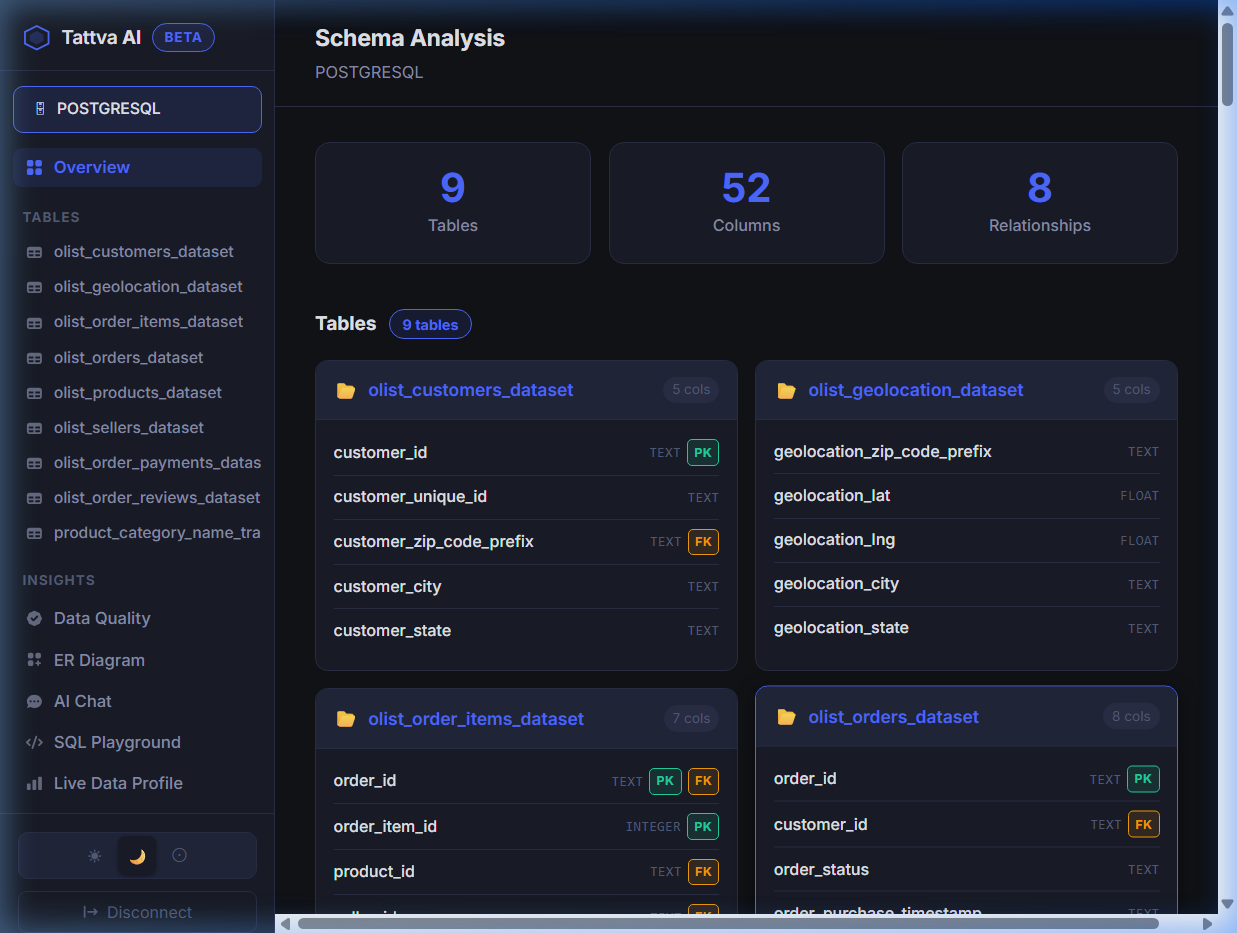The height and width of the screenshot is (933, 1237).
Task: Click the Disconnect button
Action: coord(137,911)
